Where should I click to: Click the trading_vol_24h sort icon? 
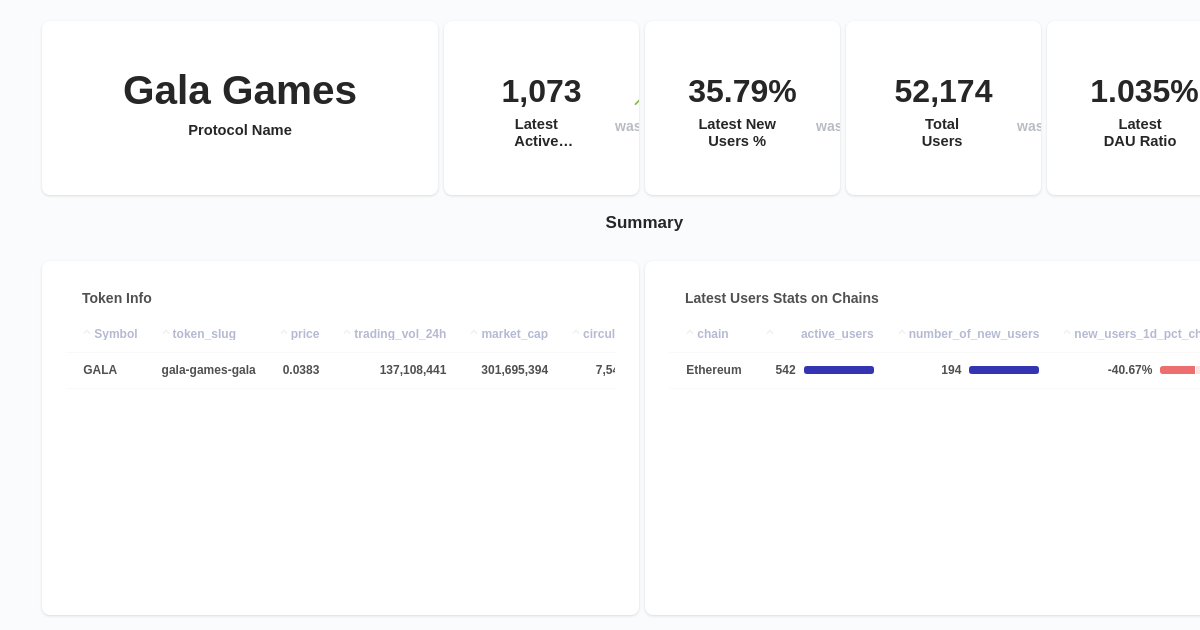pos(346,334)
